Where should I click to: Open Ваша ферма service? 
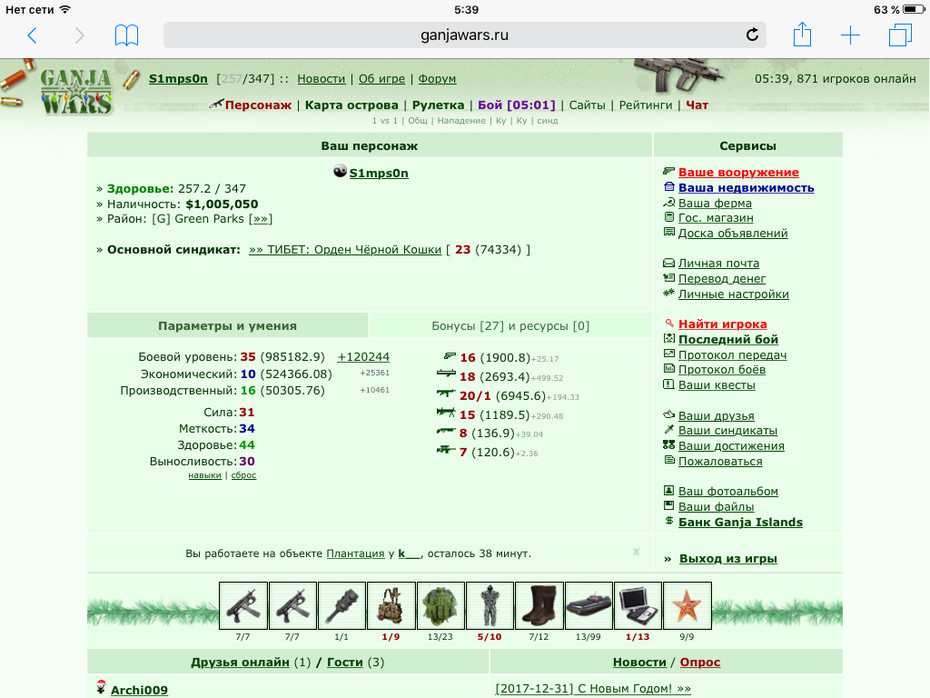[715, 203]
